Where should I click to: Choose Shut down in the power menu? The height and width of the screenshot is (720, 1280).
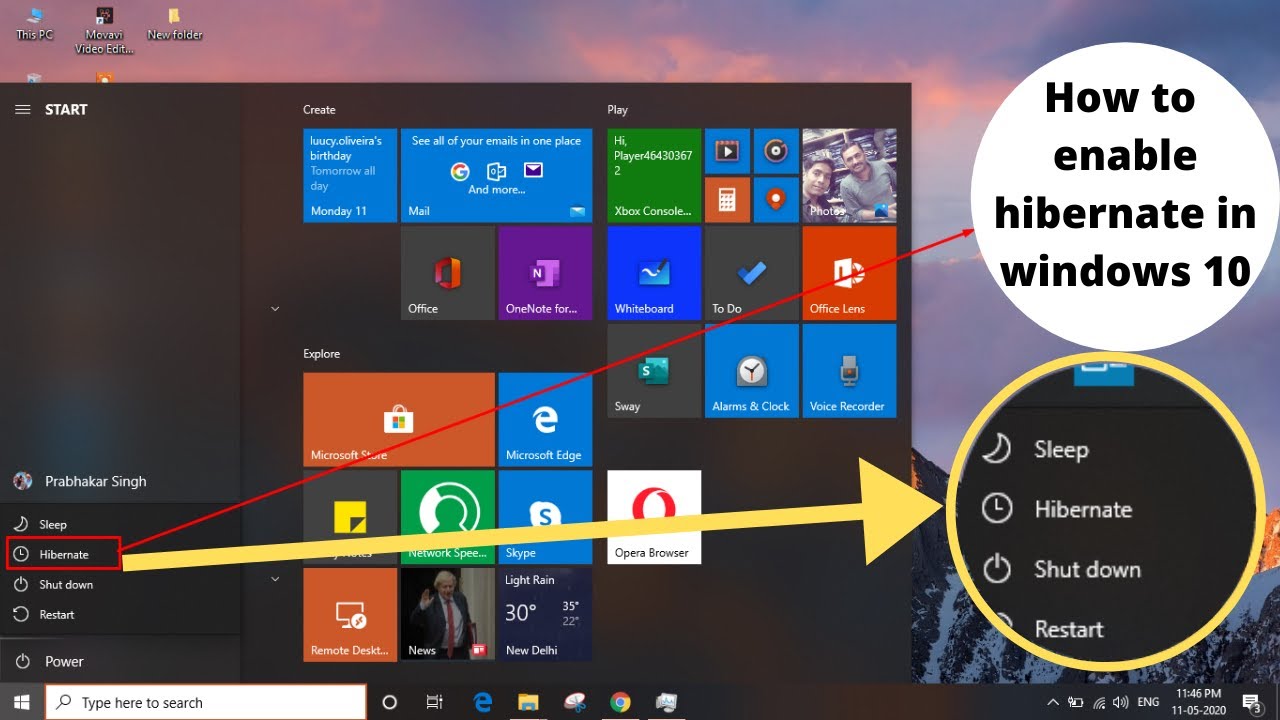[120, 584]
